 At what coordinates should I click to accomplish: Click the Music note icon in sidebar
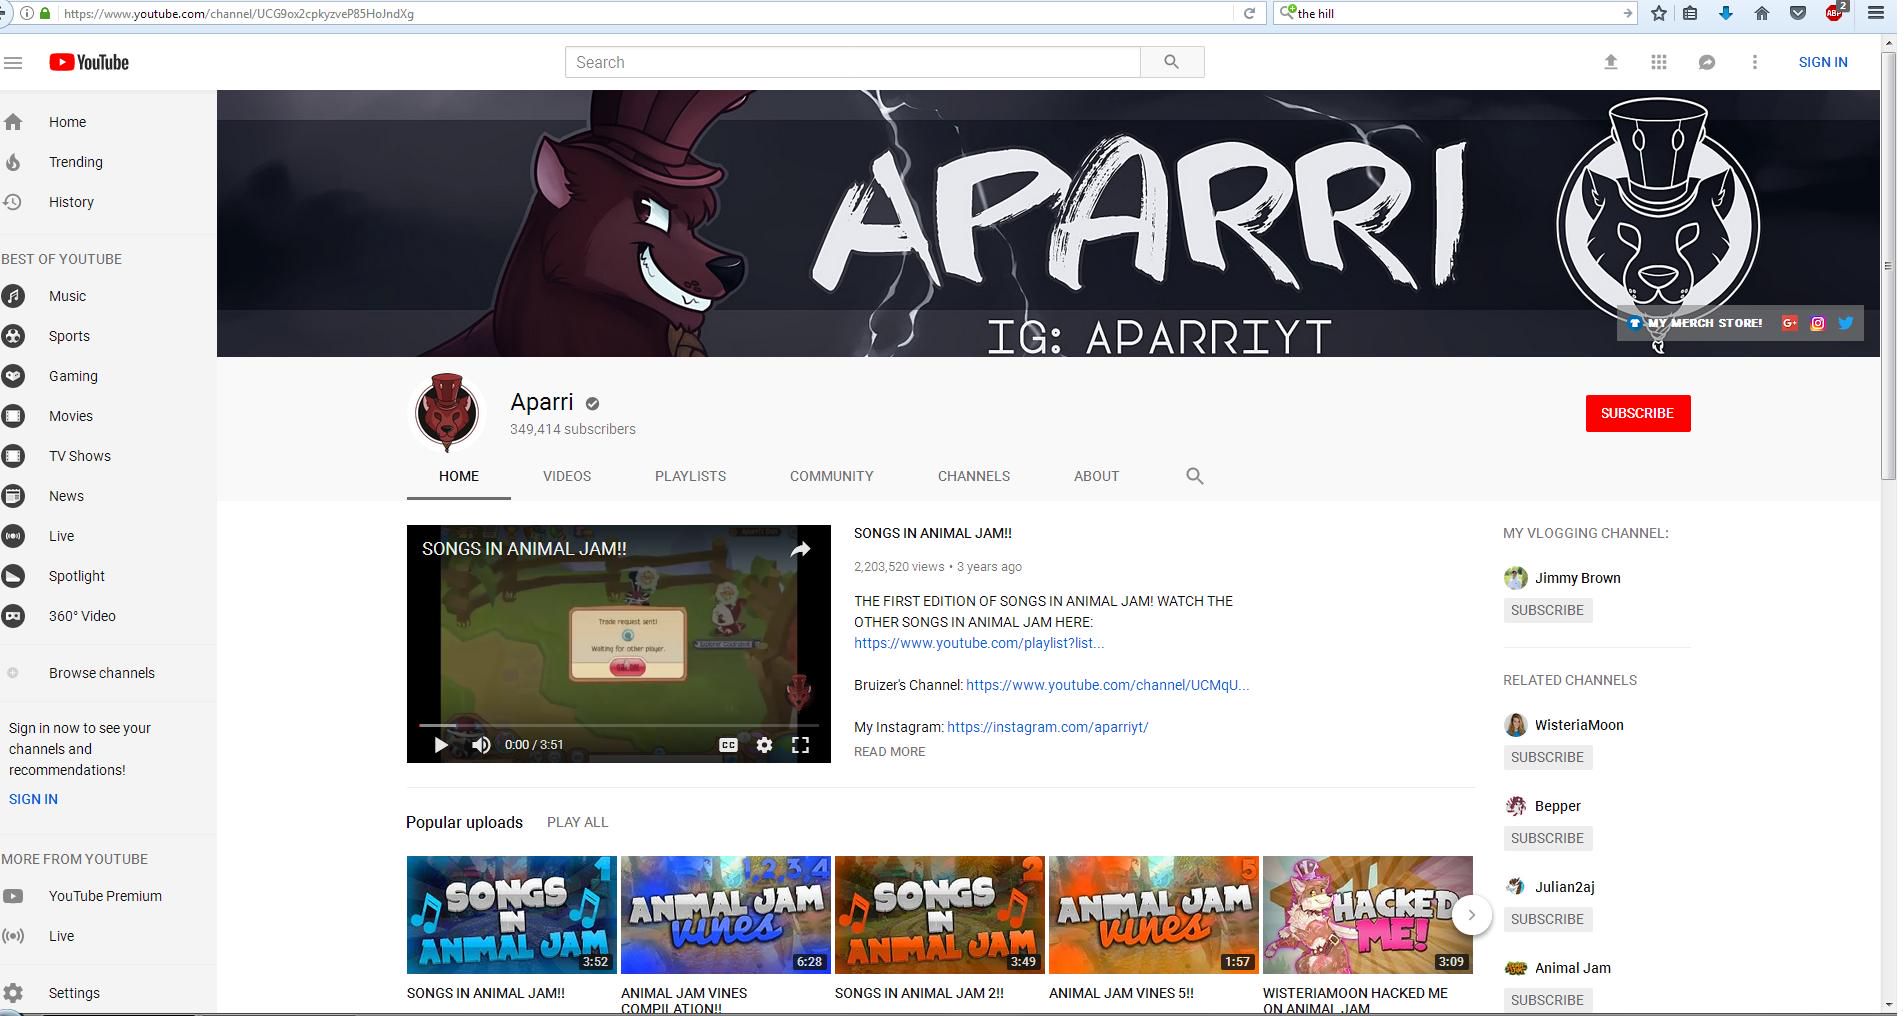coord(13,296)
